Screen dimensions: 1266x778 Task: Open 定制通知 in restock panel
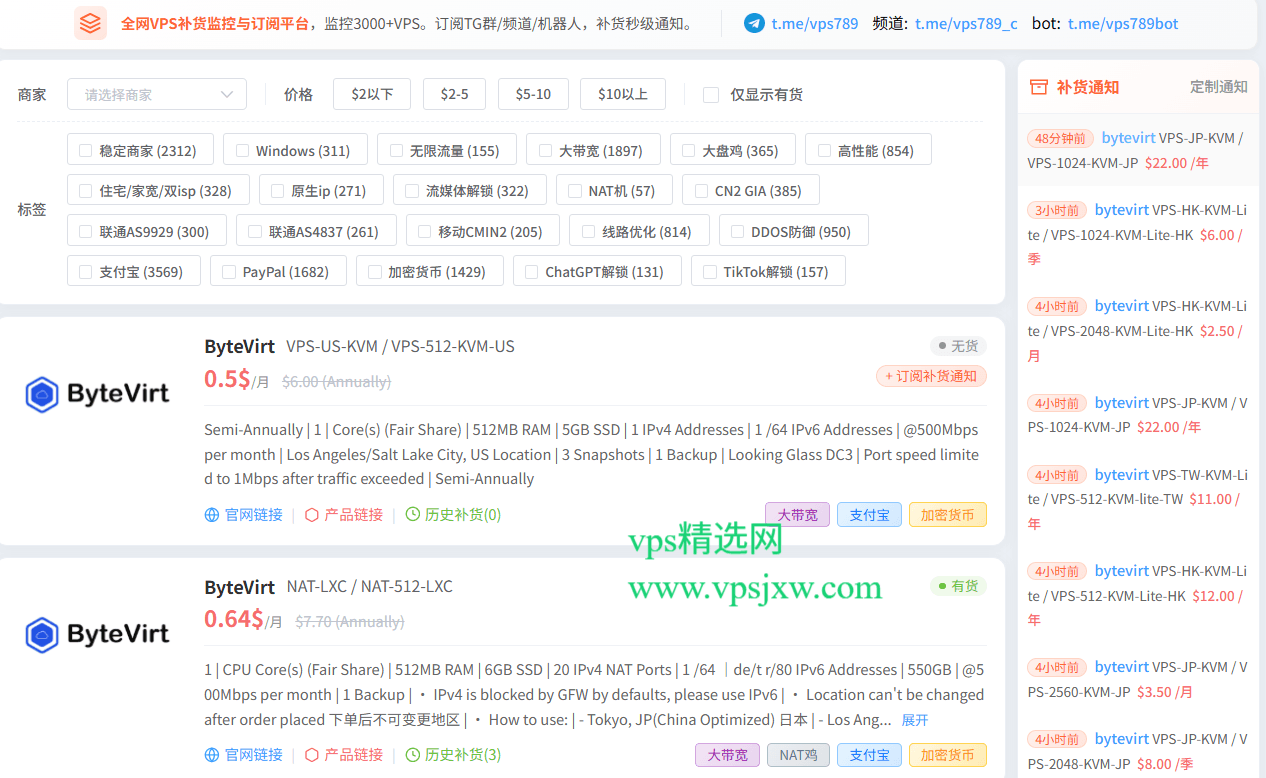point(1219,87)
